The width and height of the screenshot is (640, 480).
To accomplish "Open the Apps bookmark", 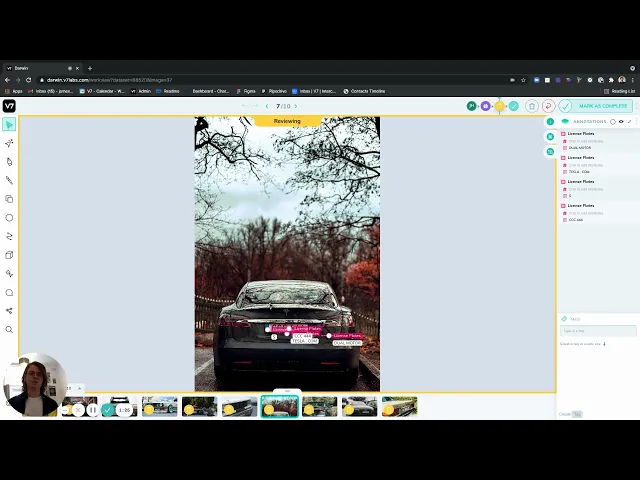I will click(14, 91).
